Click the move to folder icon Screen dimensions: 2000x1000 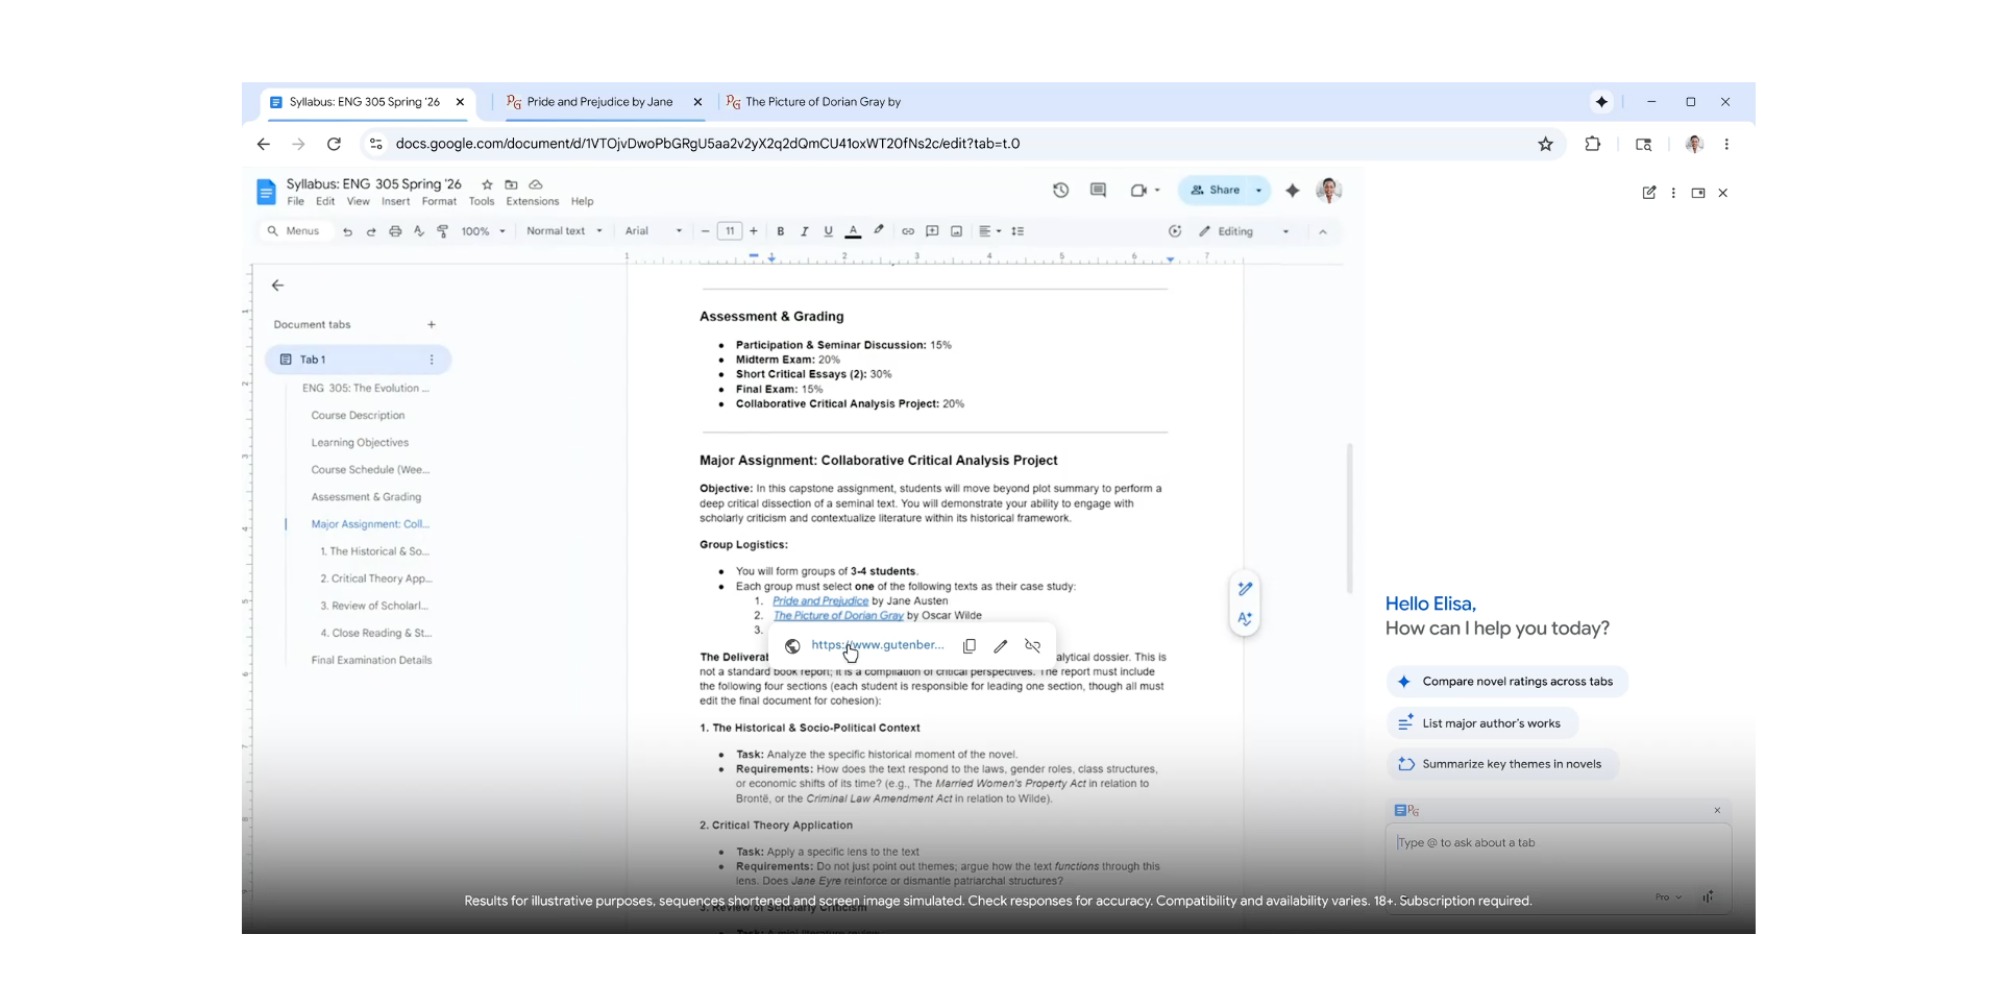tap(511, 185)
